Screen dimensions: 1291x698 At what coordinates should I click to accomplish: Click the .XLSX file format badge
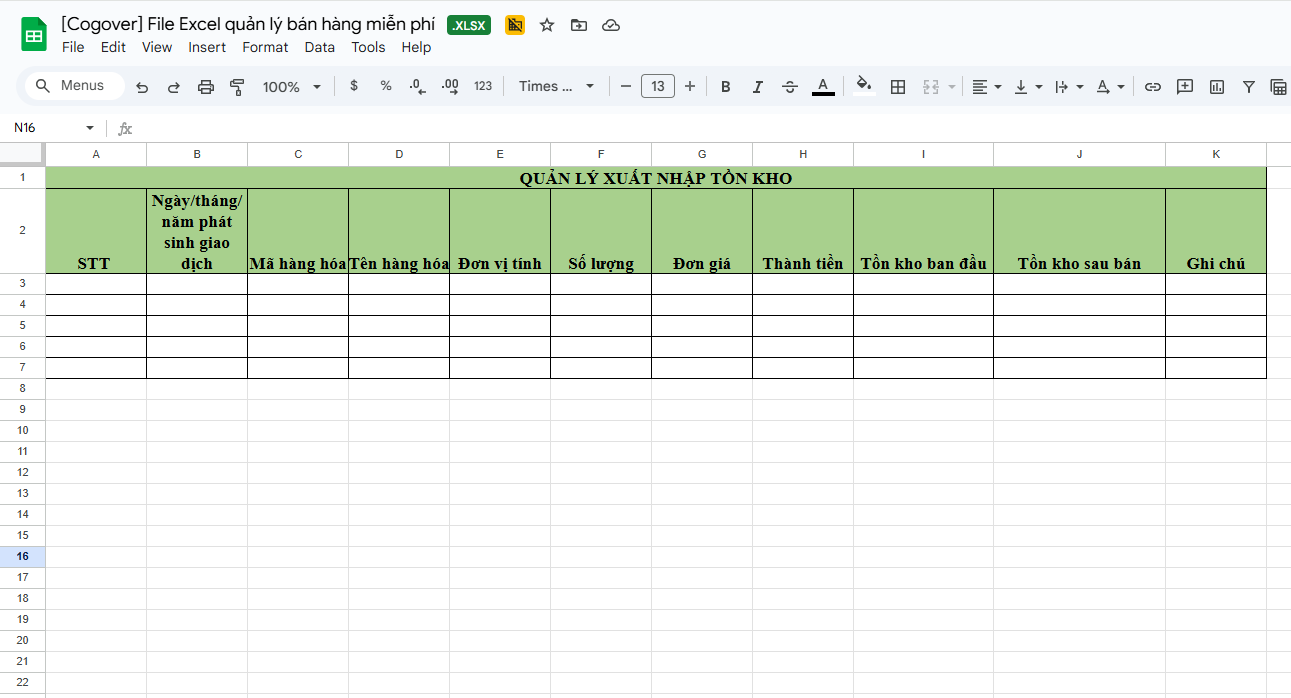tap(469, 25)
